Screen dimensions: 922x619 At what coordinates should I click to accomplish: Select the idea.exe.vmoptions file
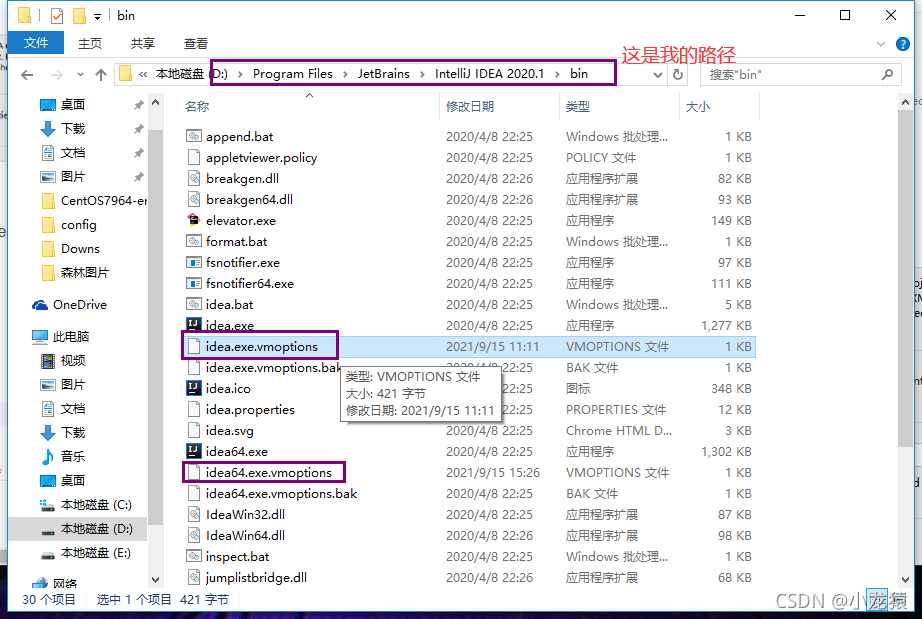pyautogui.click(x=261, y=346)
